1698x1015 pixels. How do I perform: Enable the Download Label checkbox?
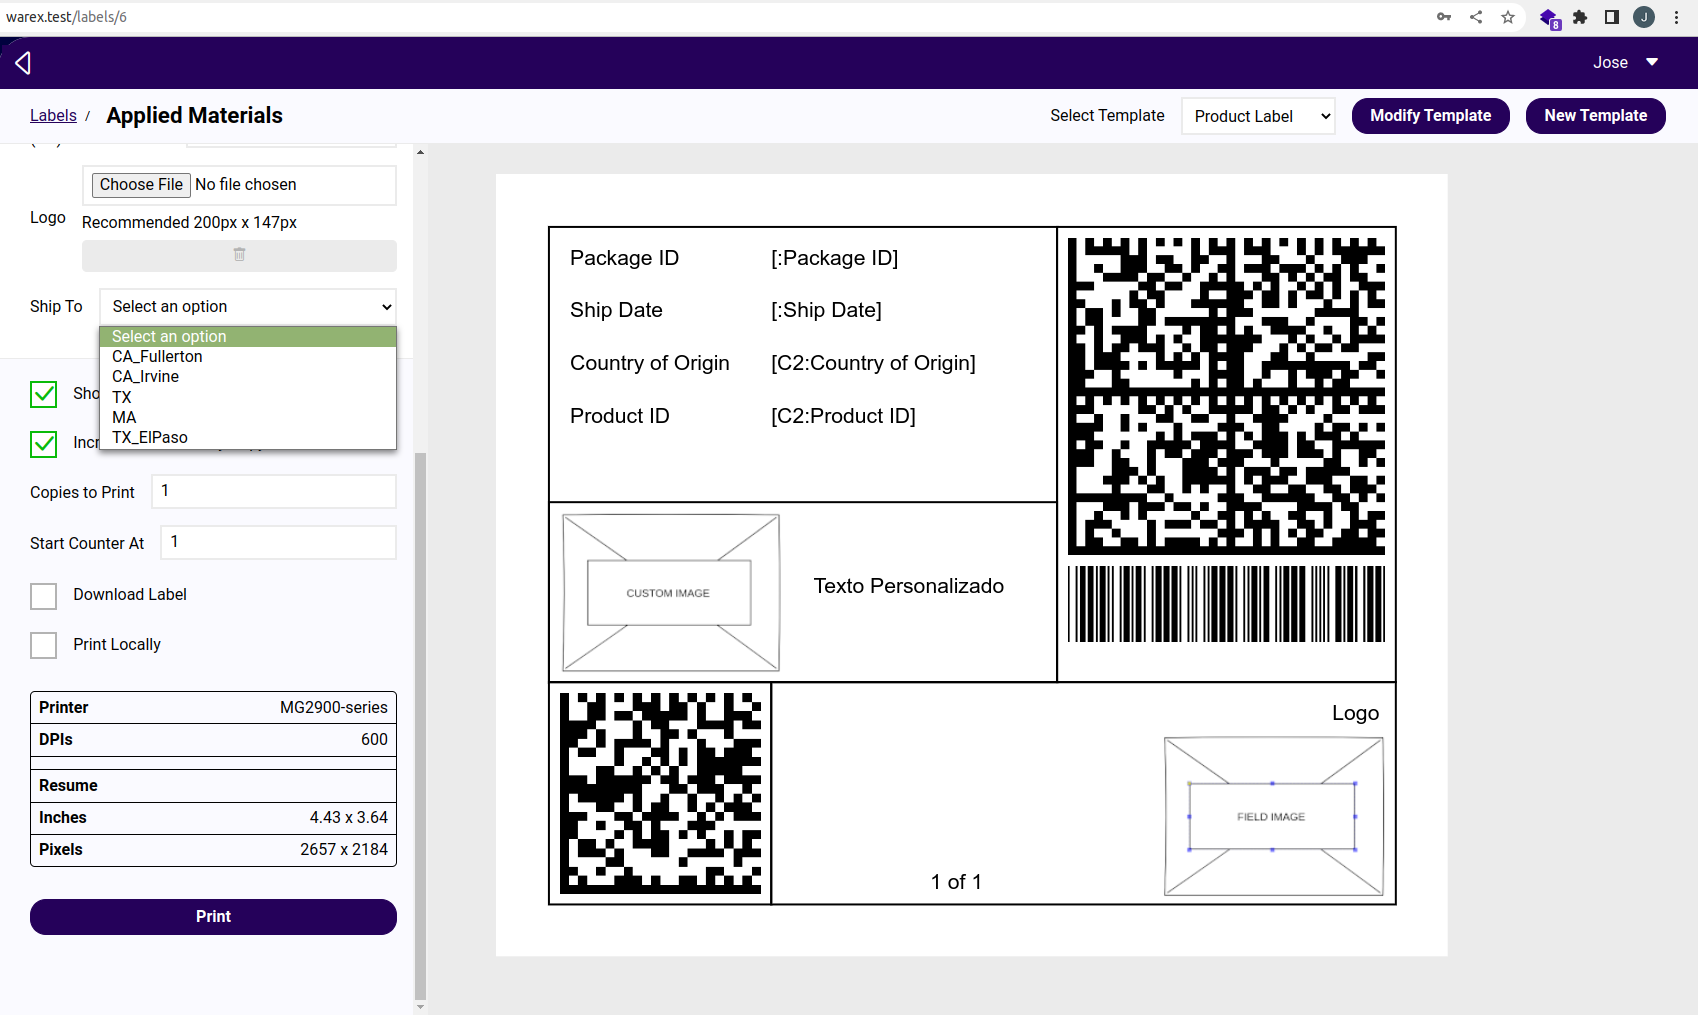coord(44,596)
